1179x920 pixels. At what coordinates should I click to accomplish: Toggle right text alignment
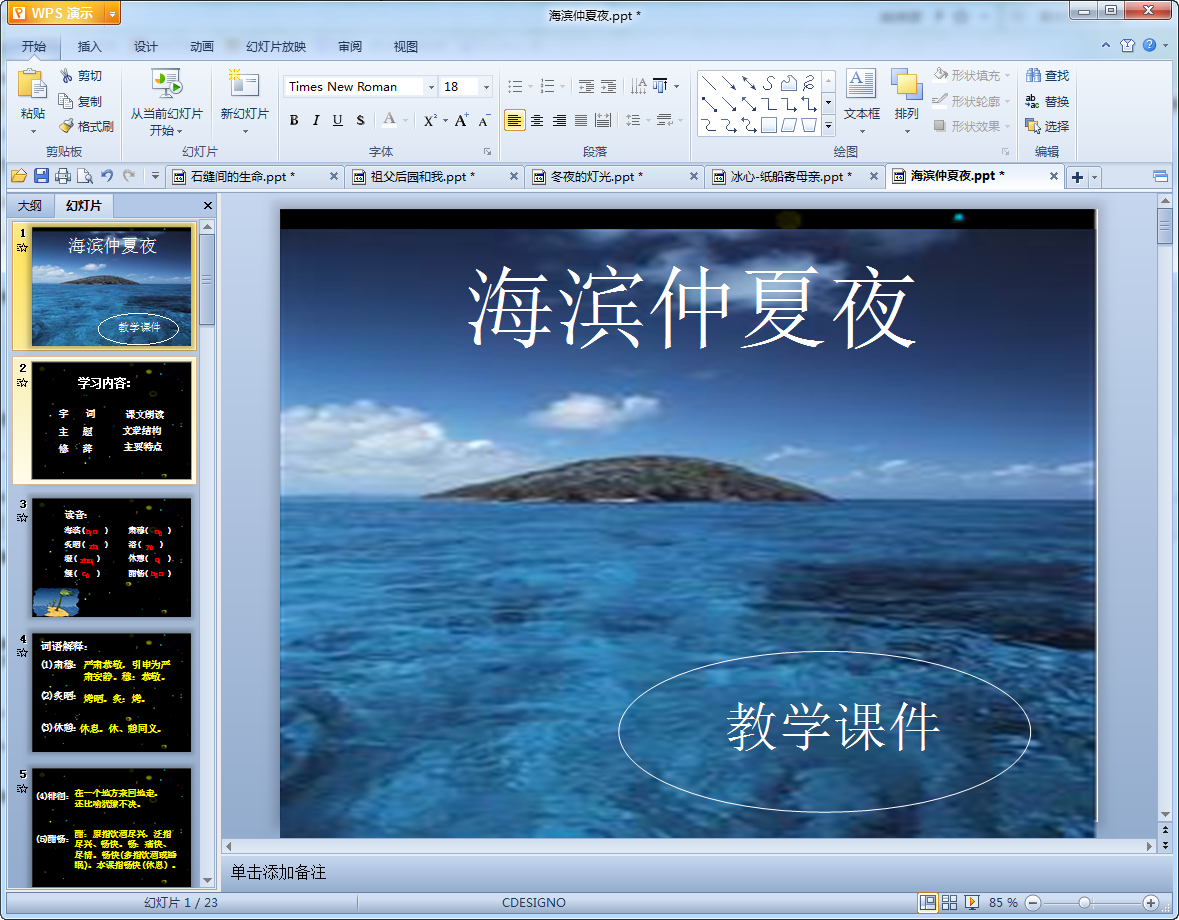(x=559, y=120)
